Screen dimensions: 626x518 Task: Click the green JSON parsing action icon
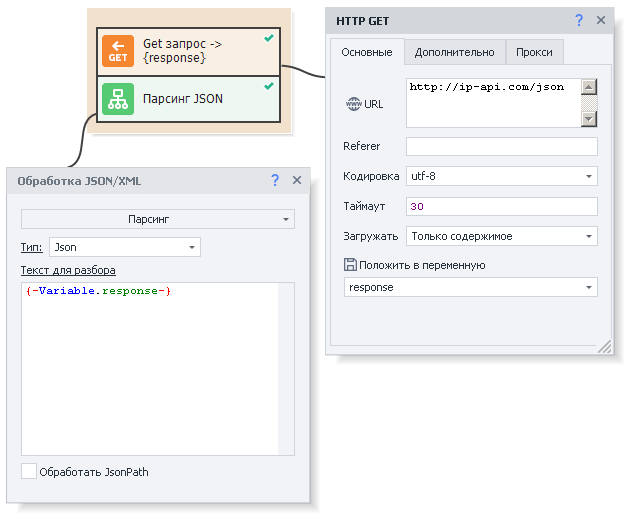tap(118, 99)
